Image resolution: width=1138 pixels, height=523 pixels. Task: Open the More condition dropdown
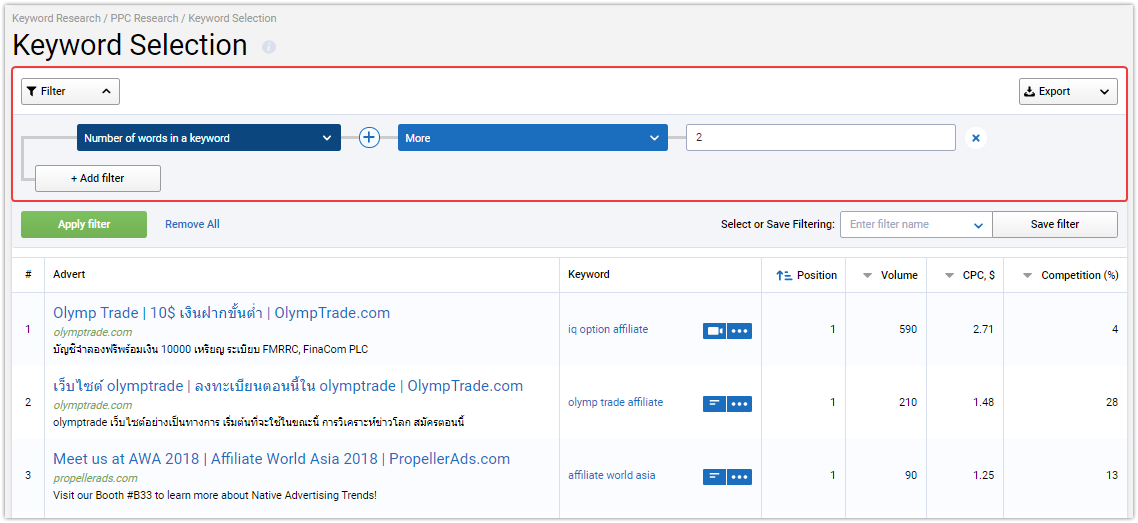point(533,138)
